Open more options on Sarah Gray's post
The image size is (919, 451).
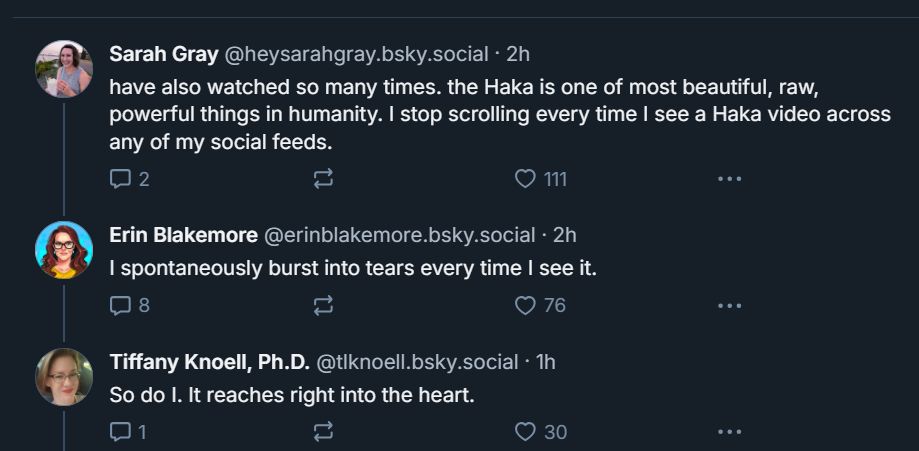coord(729,179)
